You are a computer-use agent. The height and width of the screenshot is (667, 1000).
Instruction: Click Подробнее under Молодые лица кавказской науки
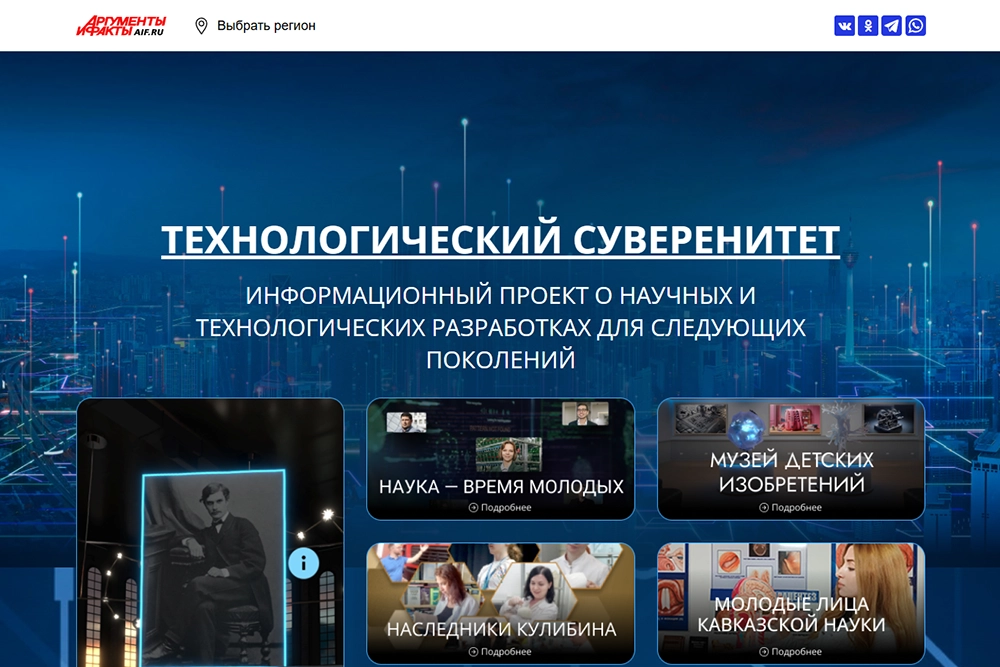(x=796, y=652)
